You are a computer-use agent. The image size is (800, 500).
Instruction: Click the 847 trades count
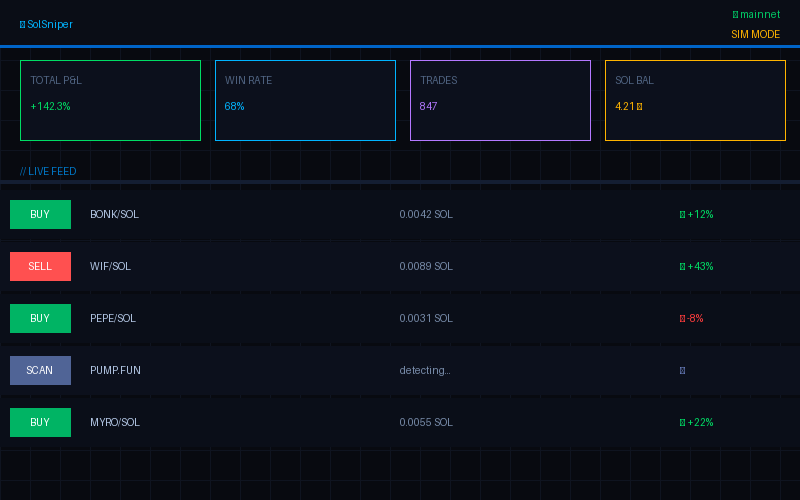coord(429,106)
